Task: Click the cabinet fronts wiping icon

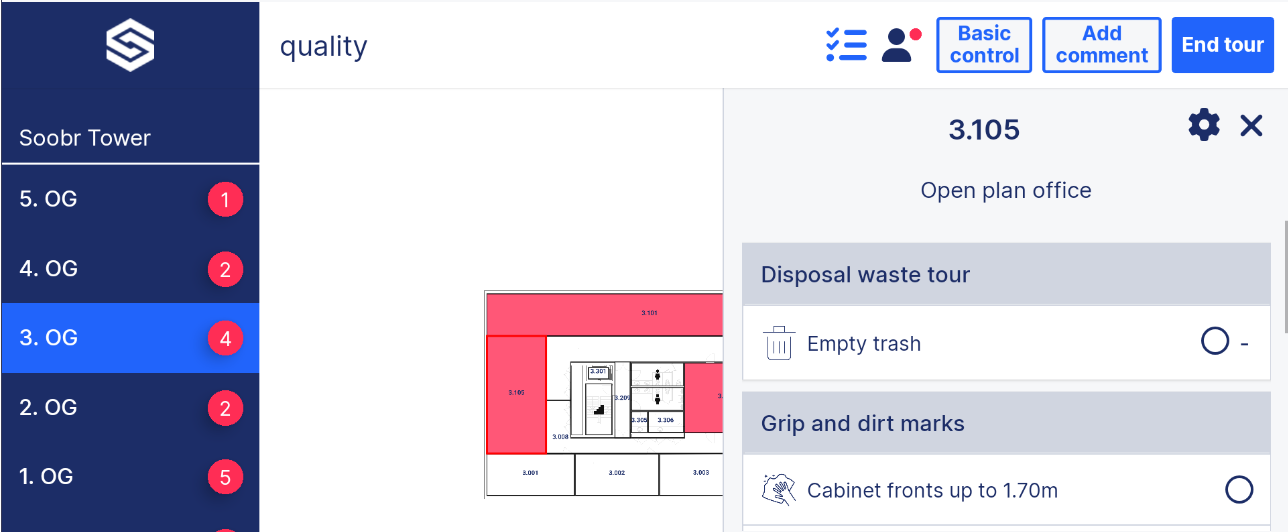Action: tap(779, 490)
